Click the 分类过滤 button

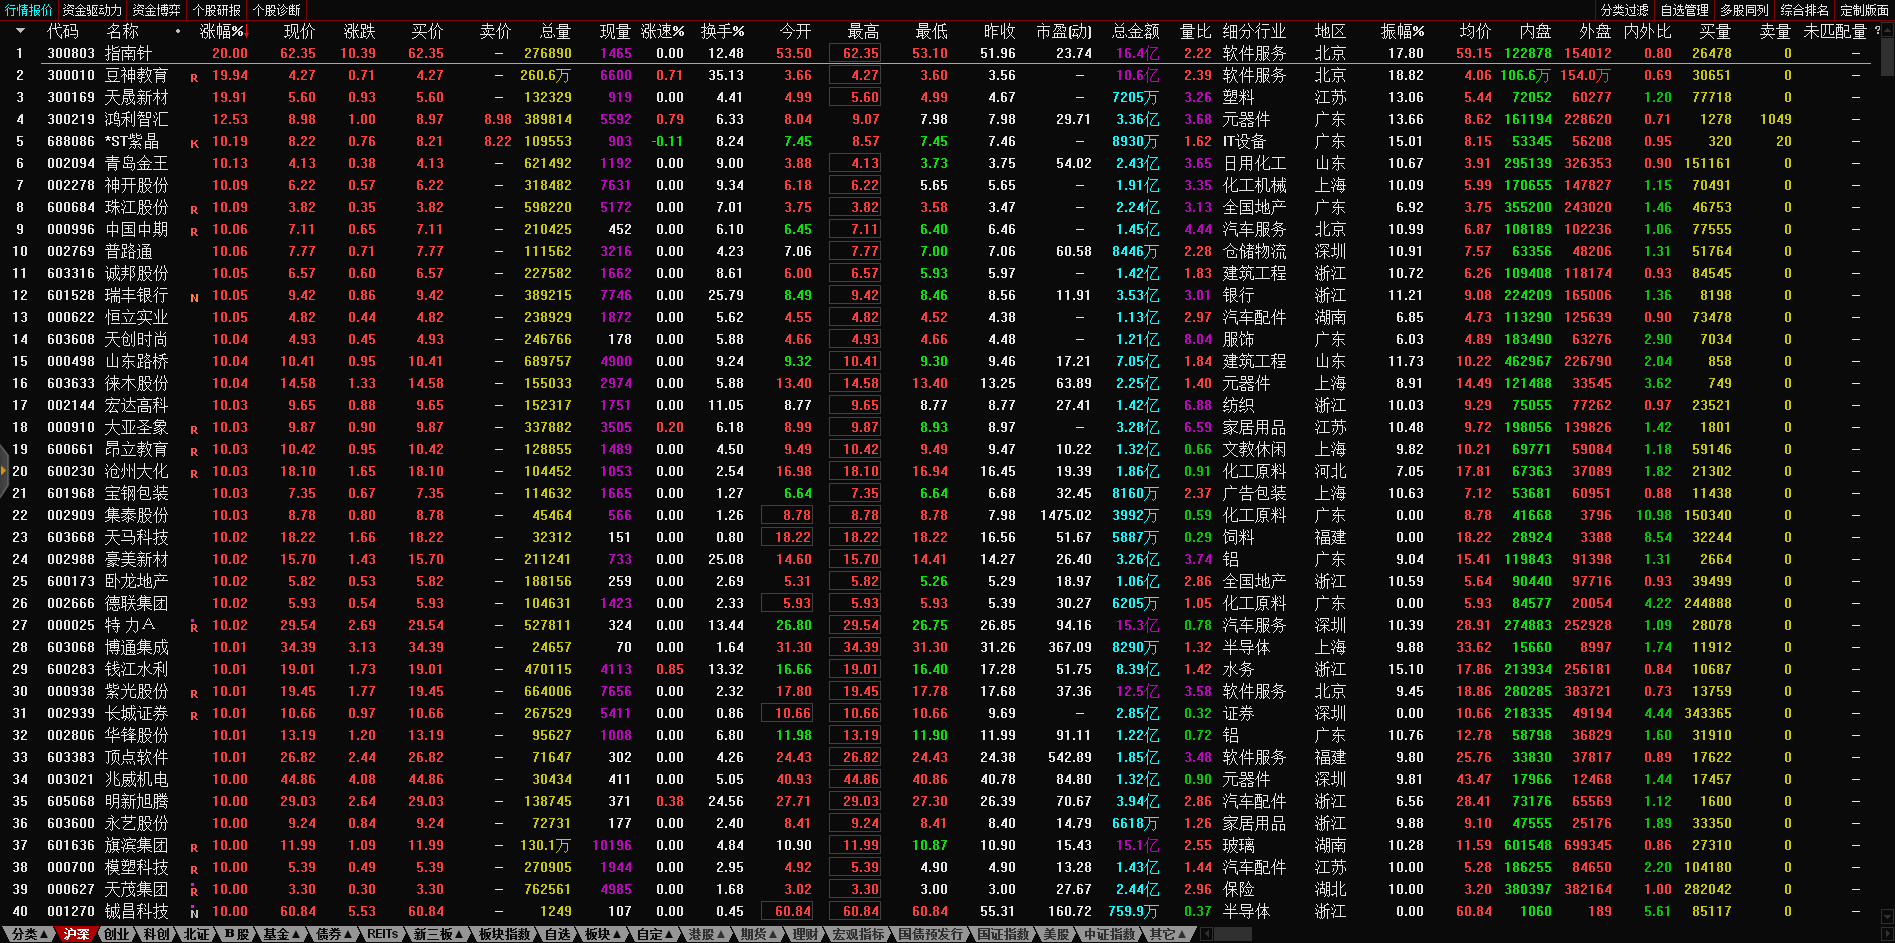pyautogui.click(x=1624, y=10)
